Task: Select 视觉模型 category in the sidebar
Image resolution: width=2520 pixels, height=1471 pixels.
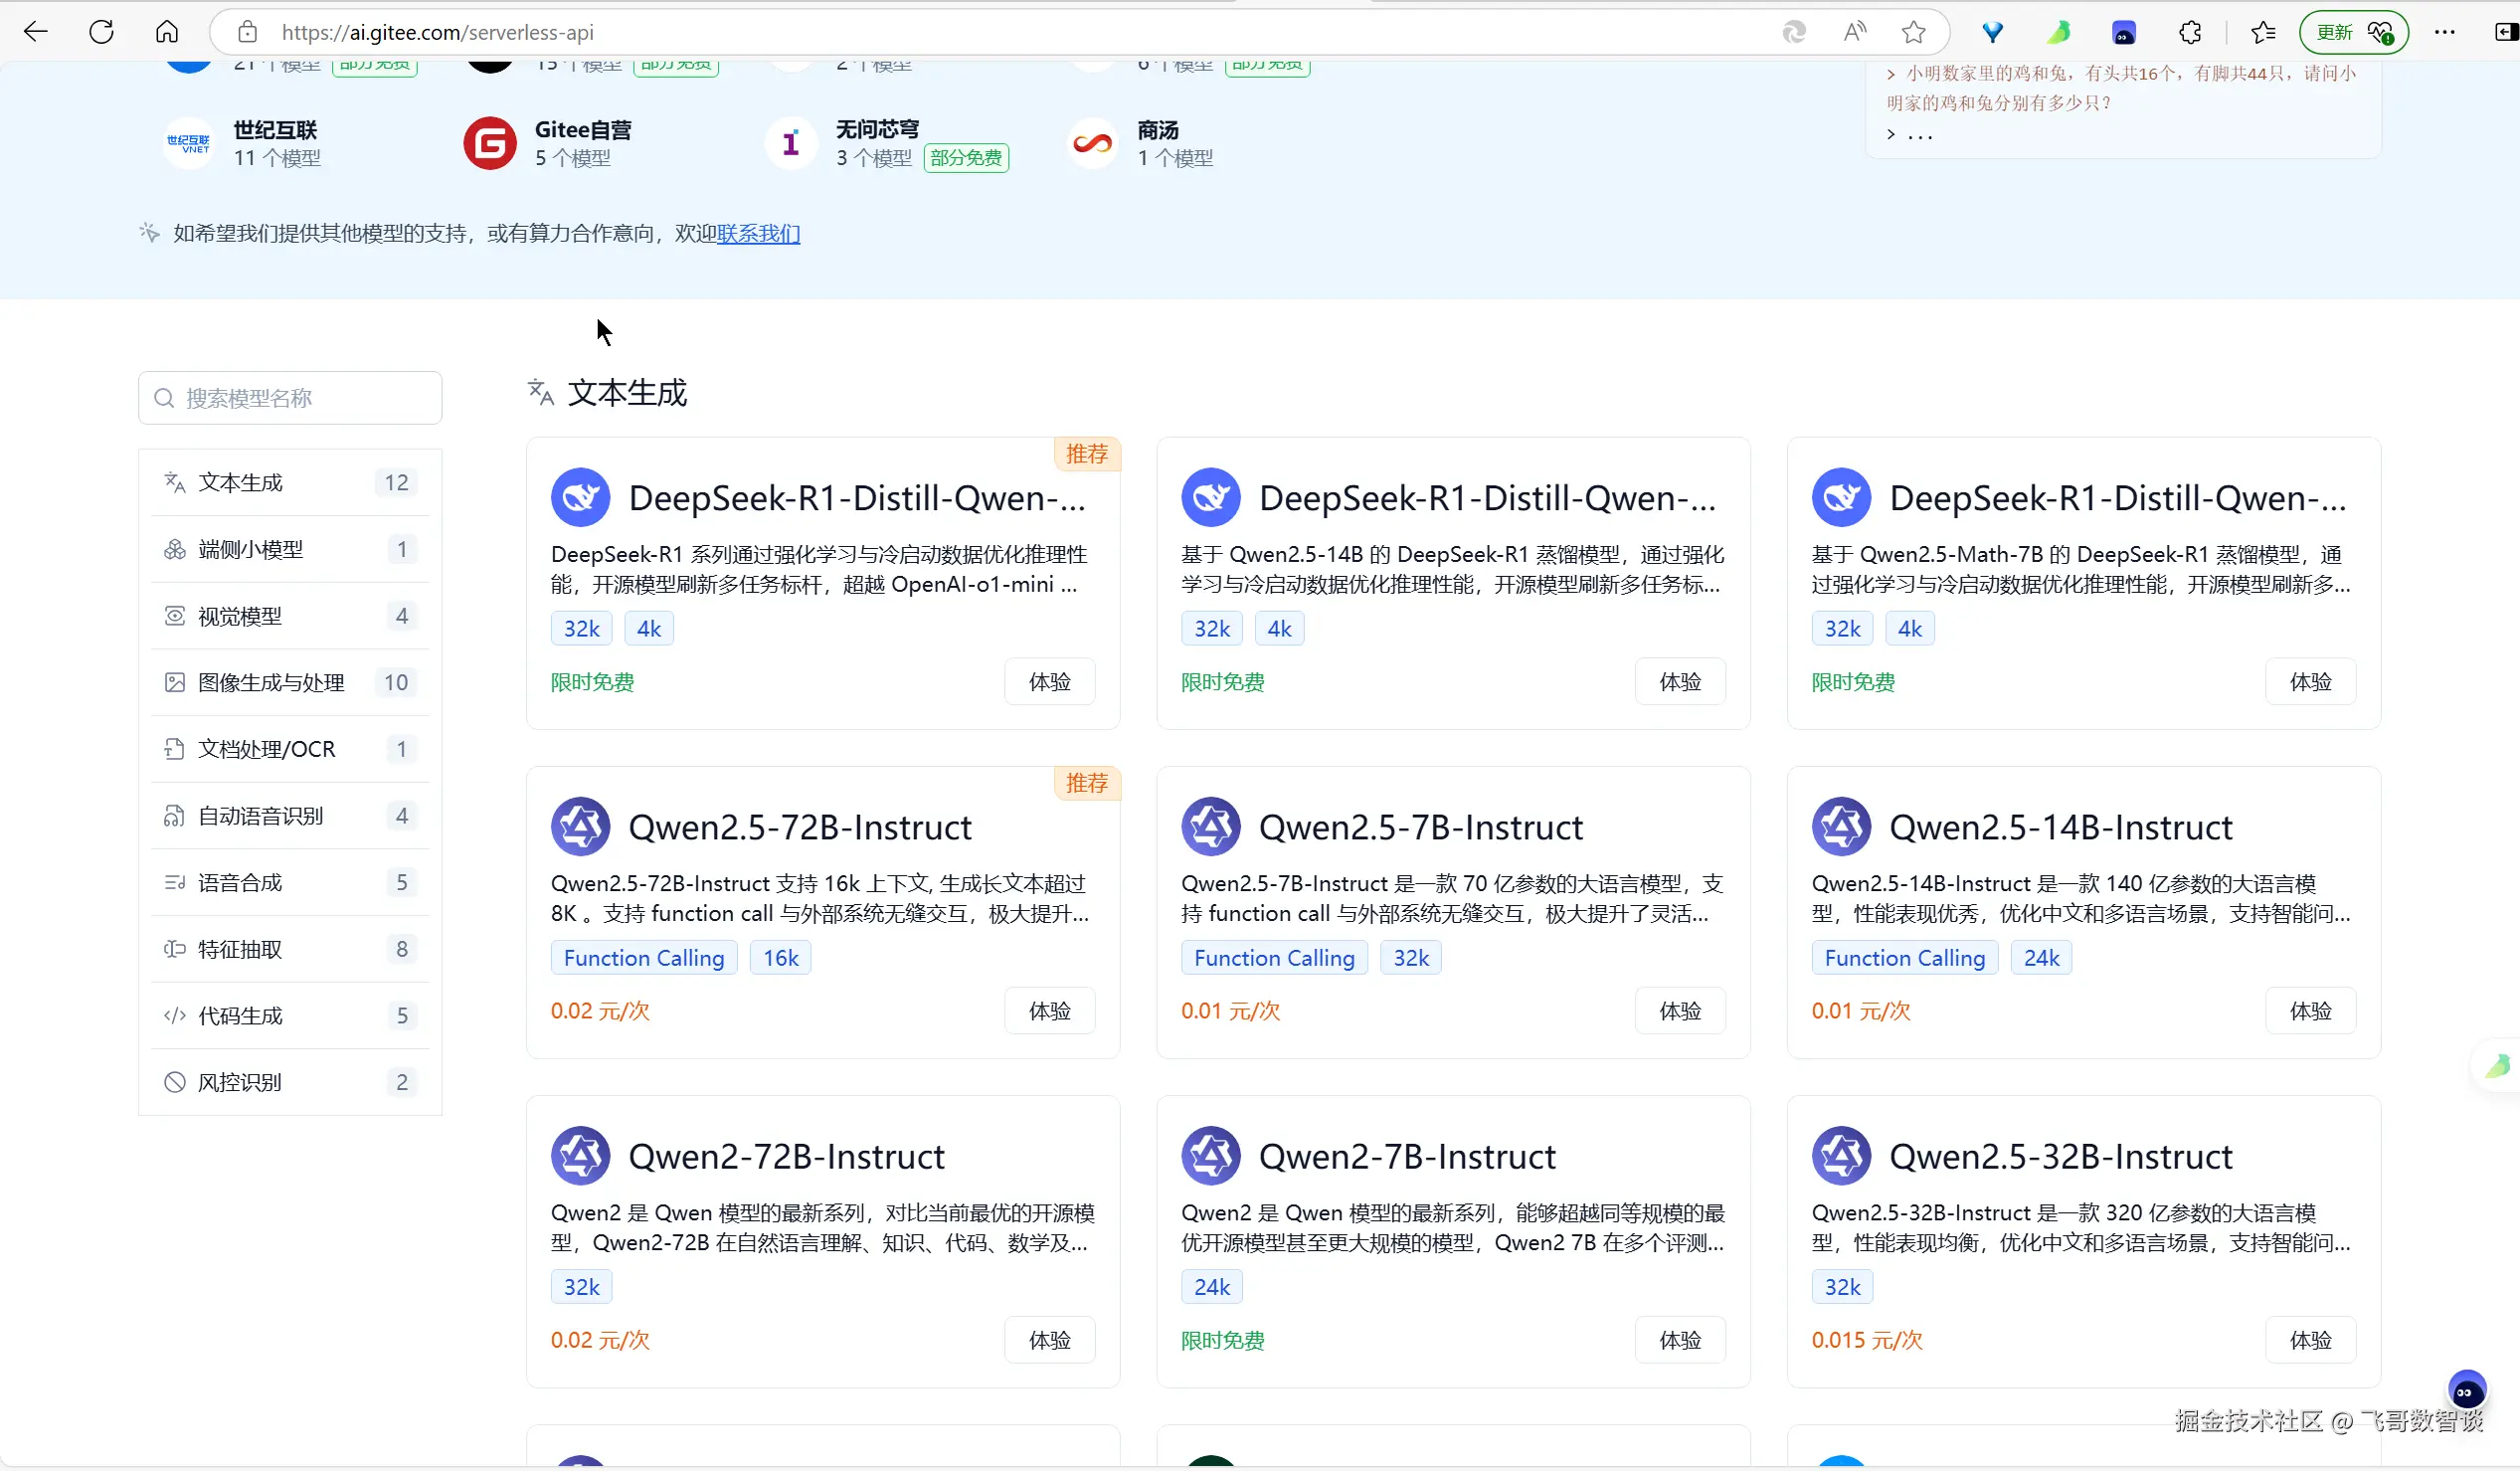Action: click(x=290, y=616)
